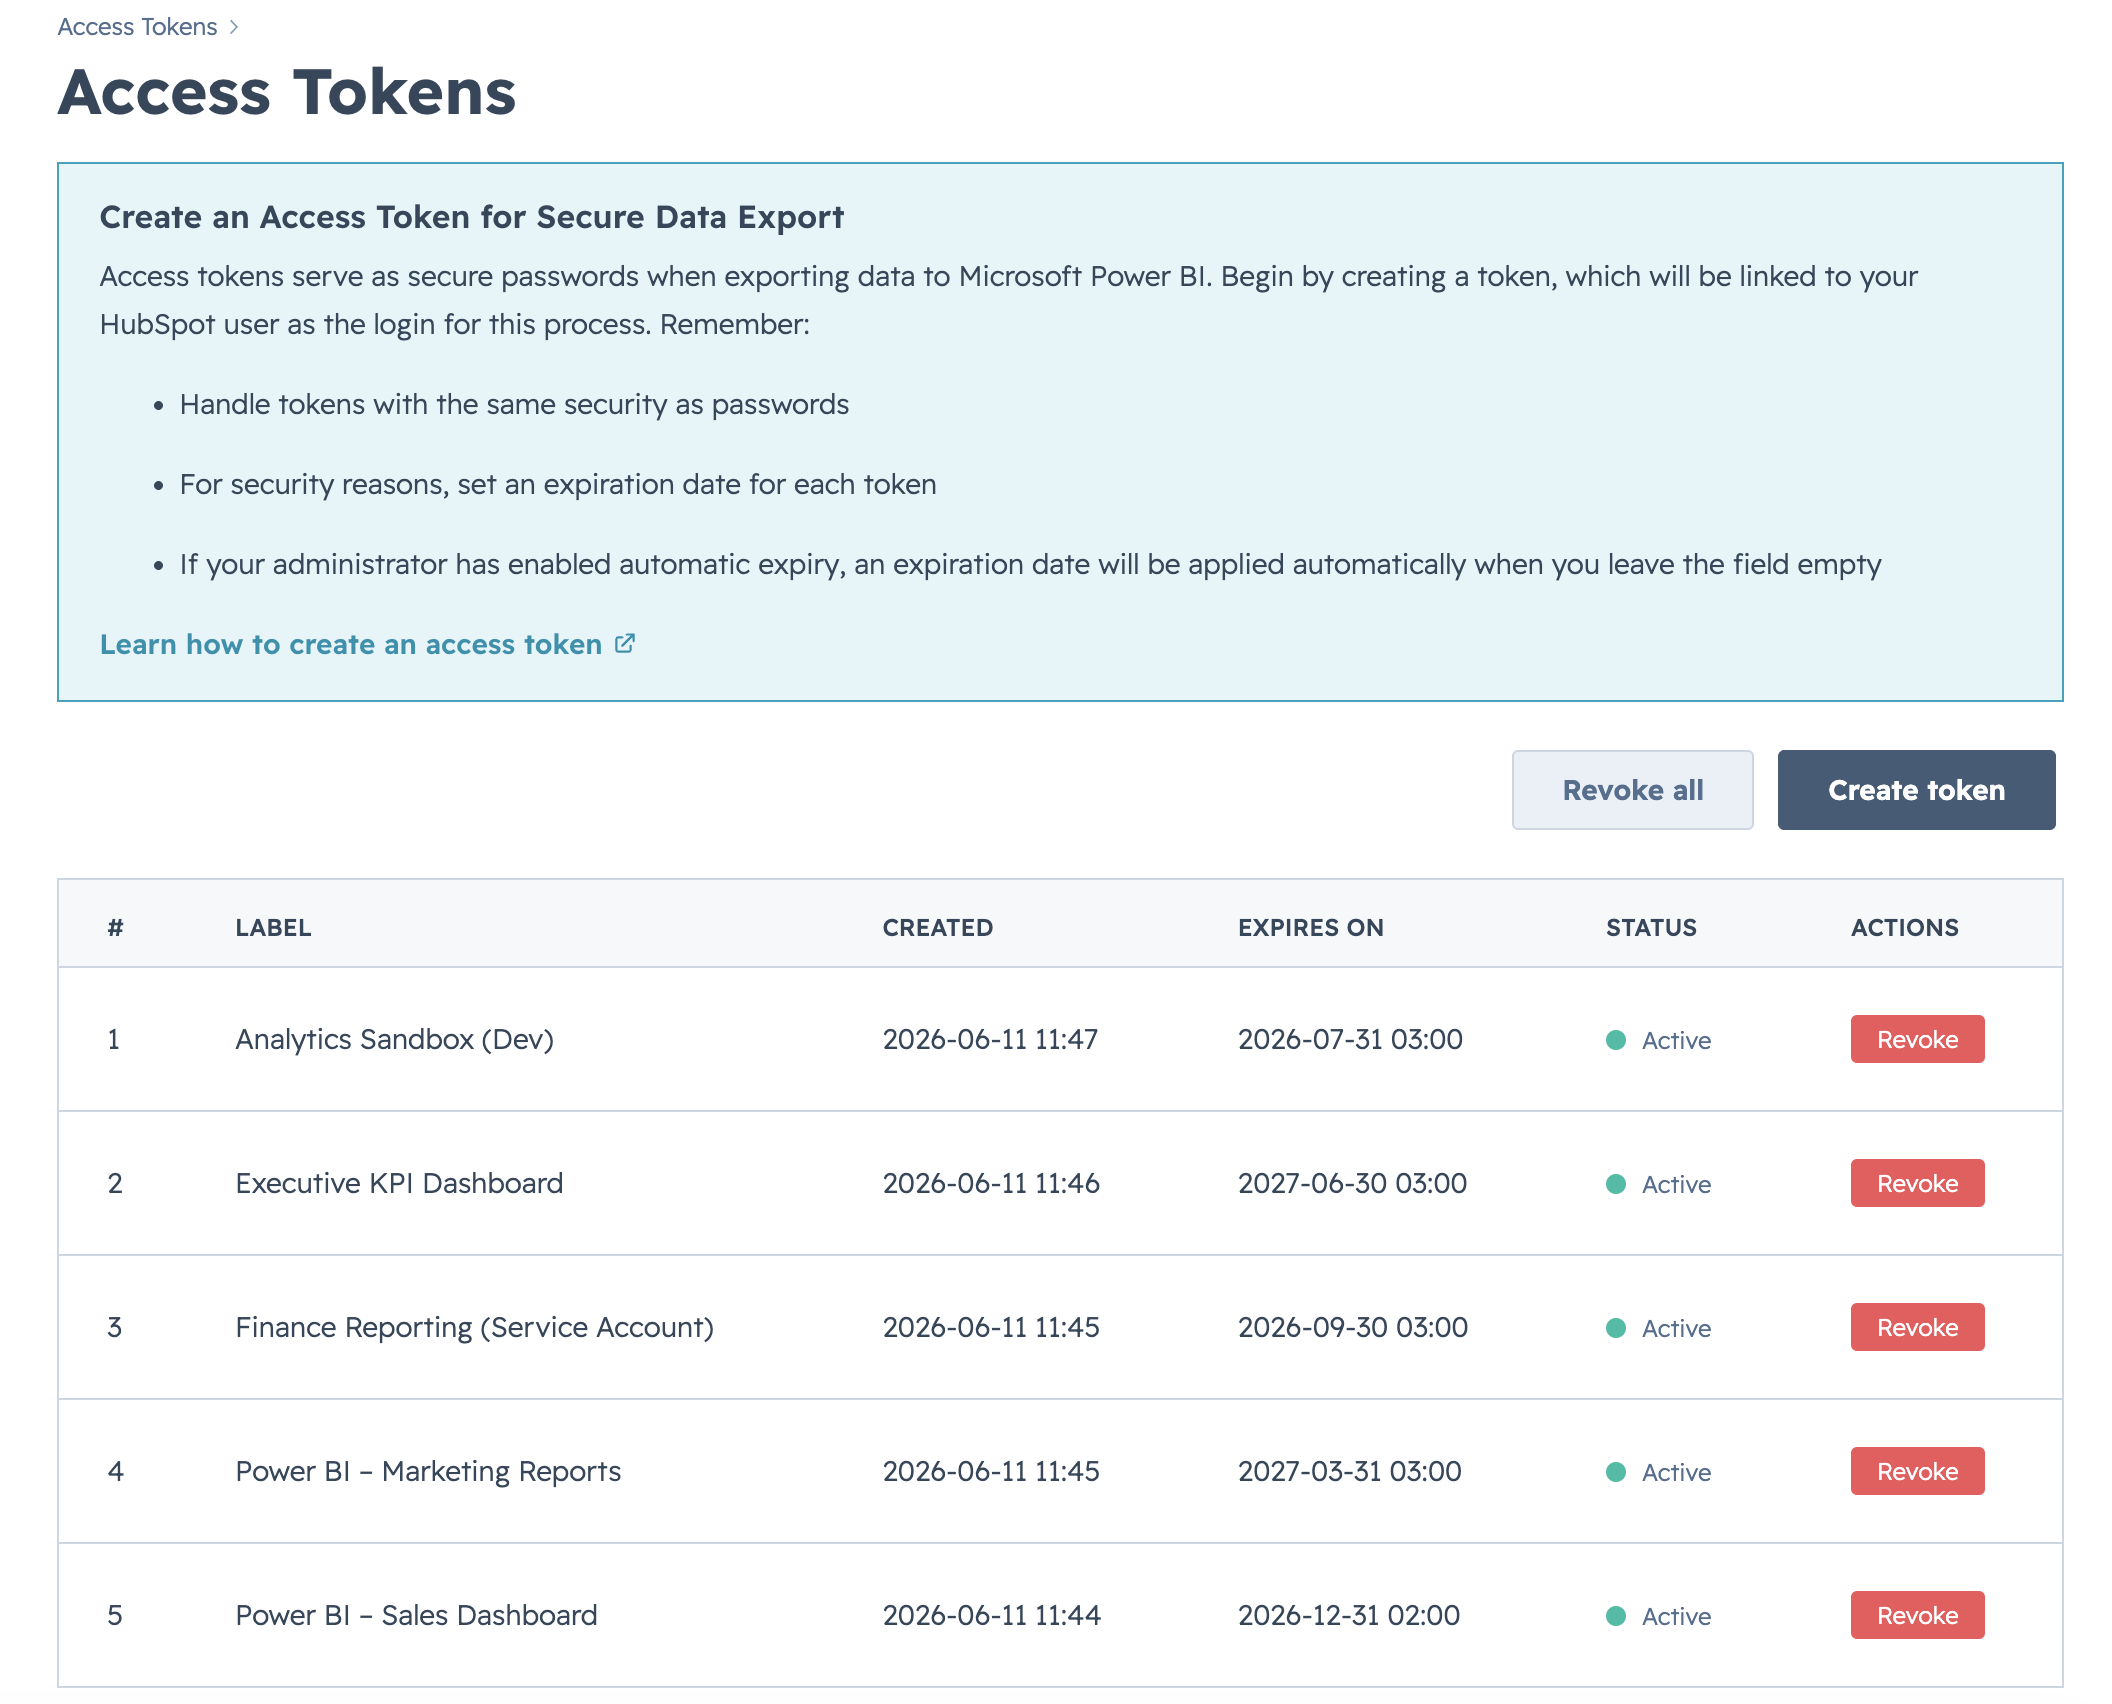Click the Access Tokens page heading
The width and height of the screenshot is (2112, 1704).
click(286, 92)
